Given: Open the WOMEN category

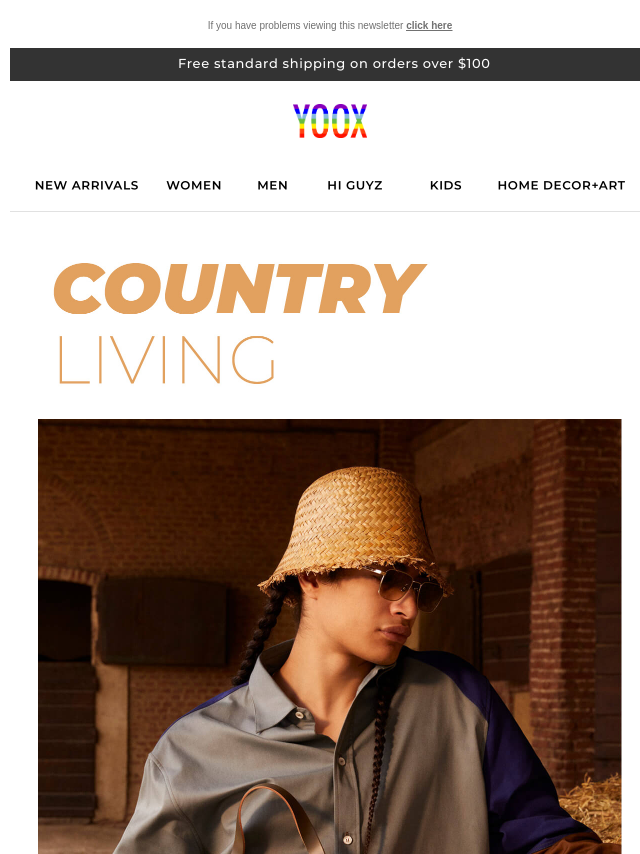Looking at the screenshot, I should tap(194, 185).
